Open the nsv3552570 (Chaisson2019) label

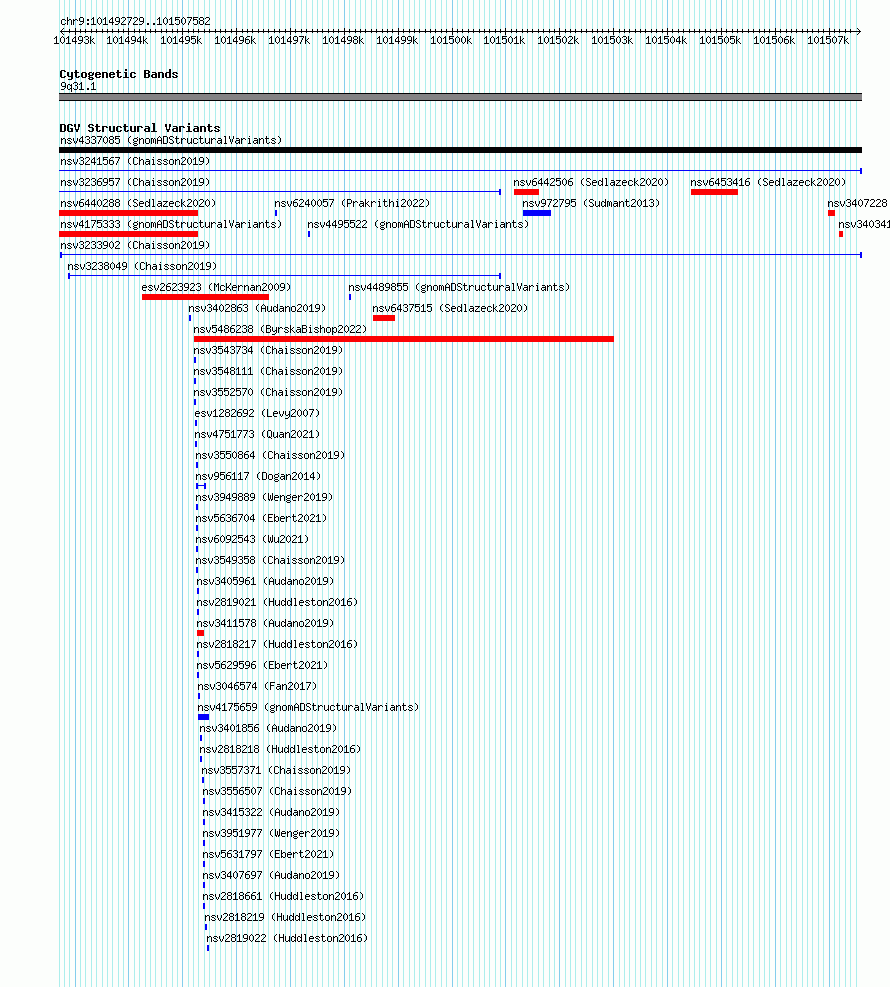pos(268,392)
